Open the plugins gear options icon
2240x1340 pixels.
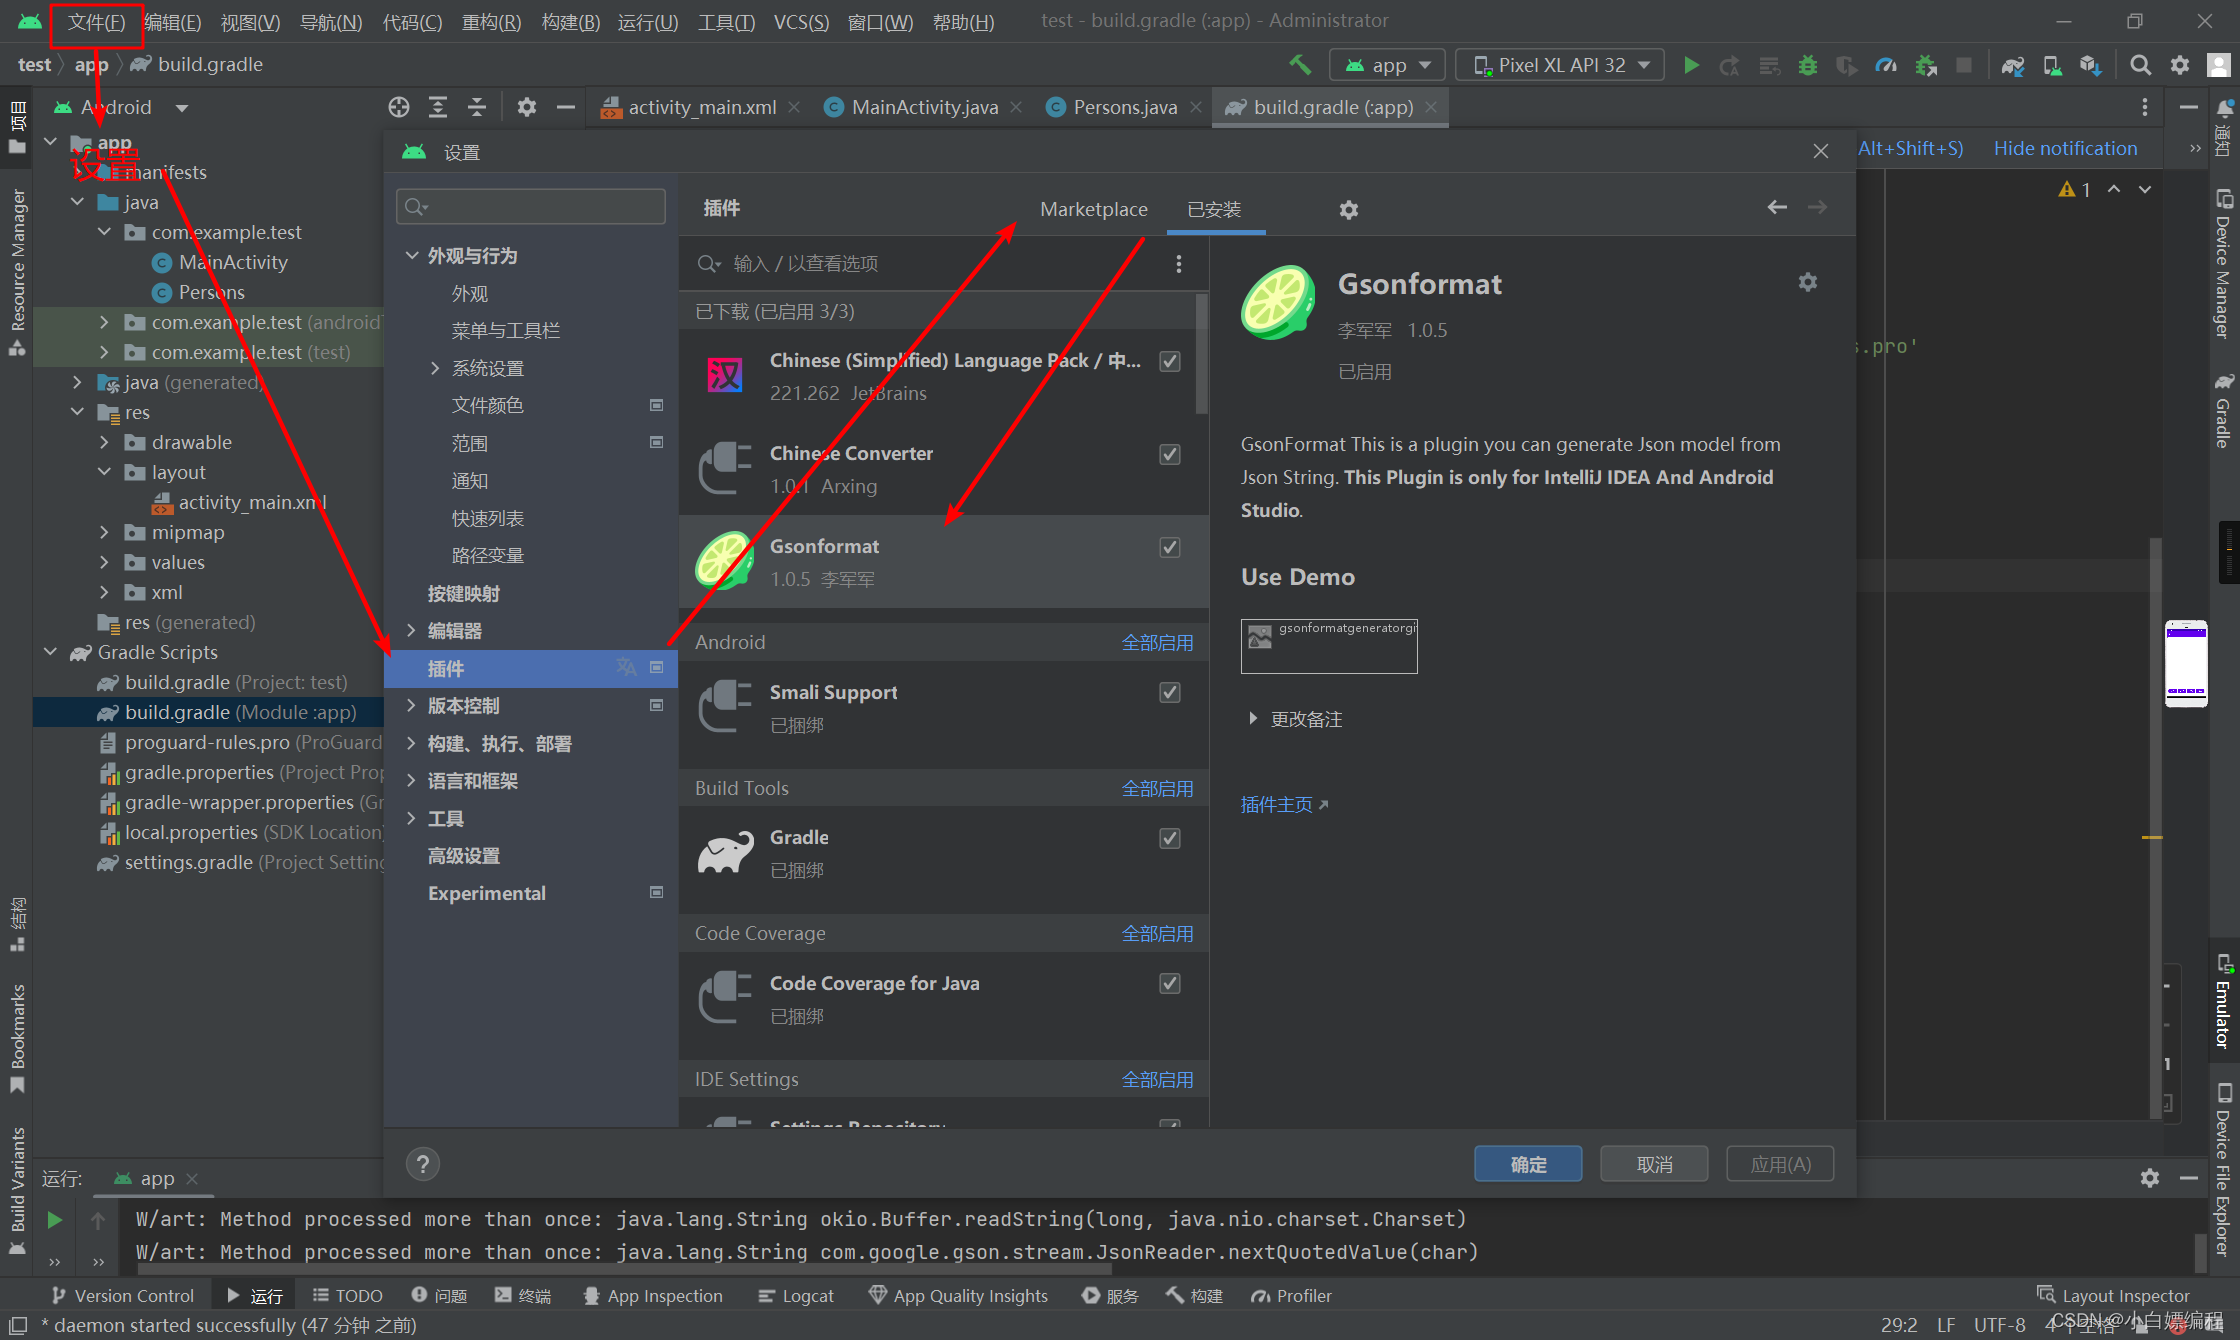1349,209
